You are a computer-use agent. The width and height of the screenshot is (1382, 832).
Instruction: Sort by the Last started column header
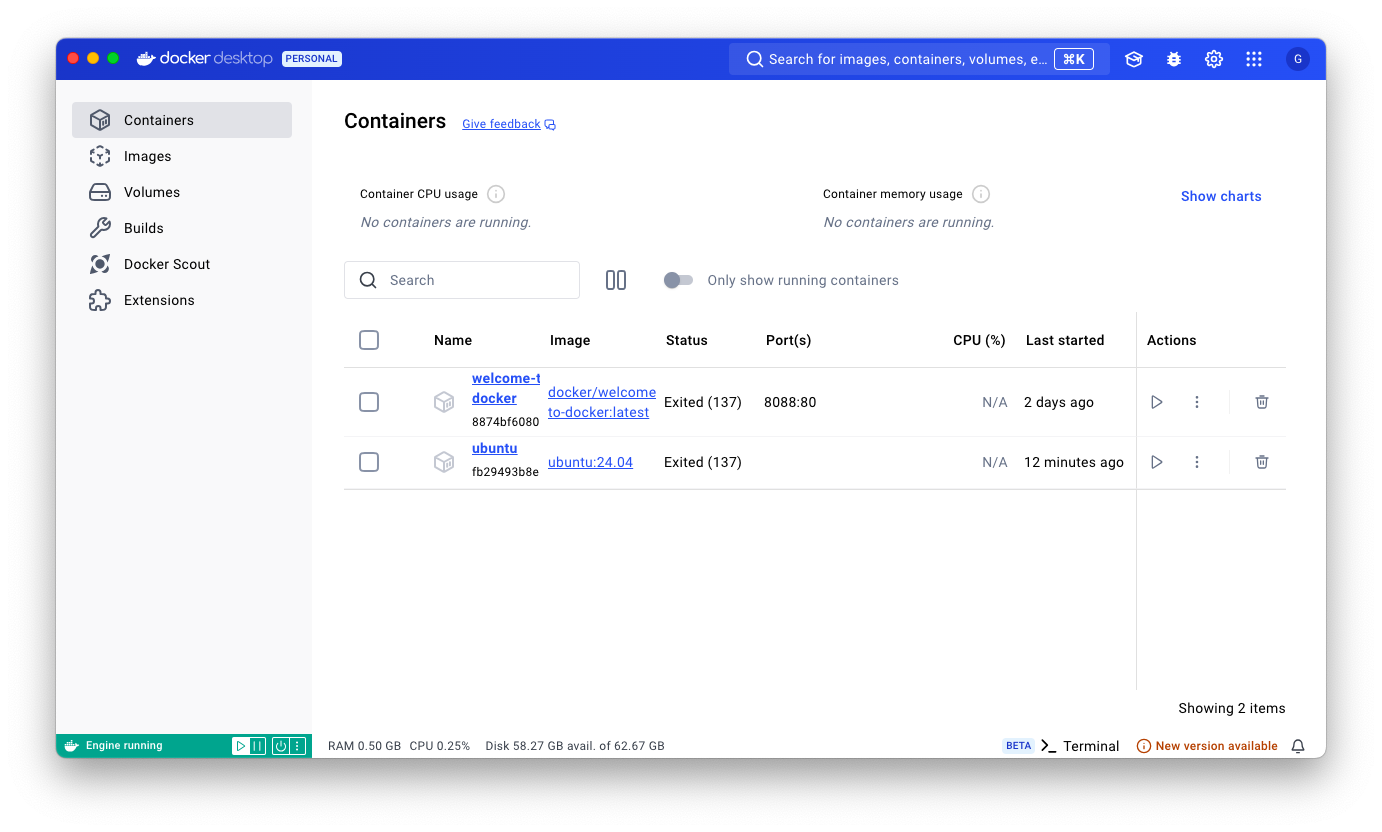pos(1065,340)
